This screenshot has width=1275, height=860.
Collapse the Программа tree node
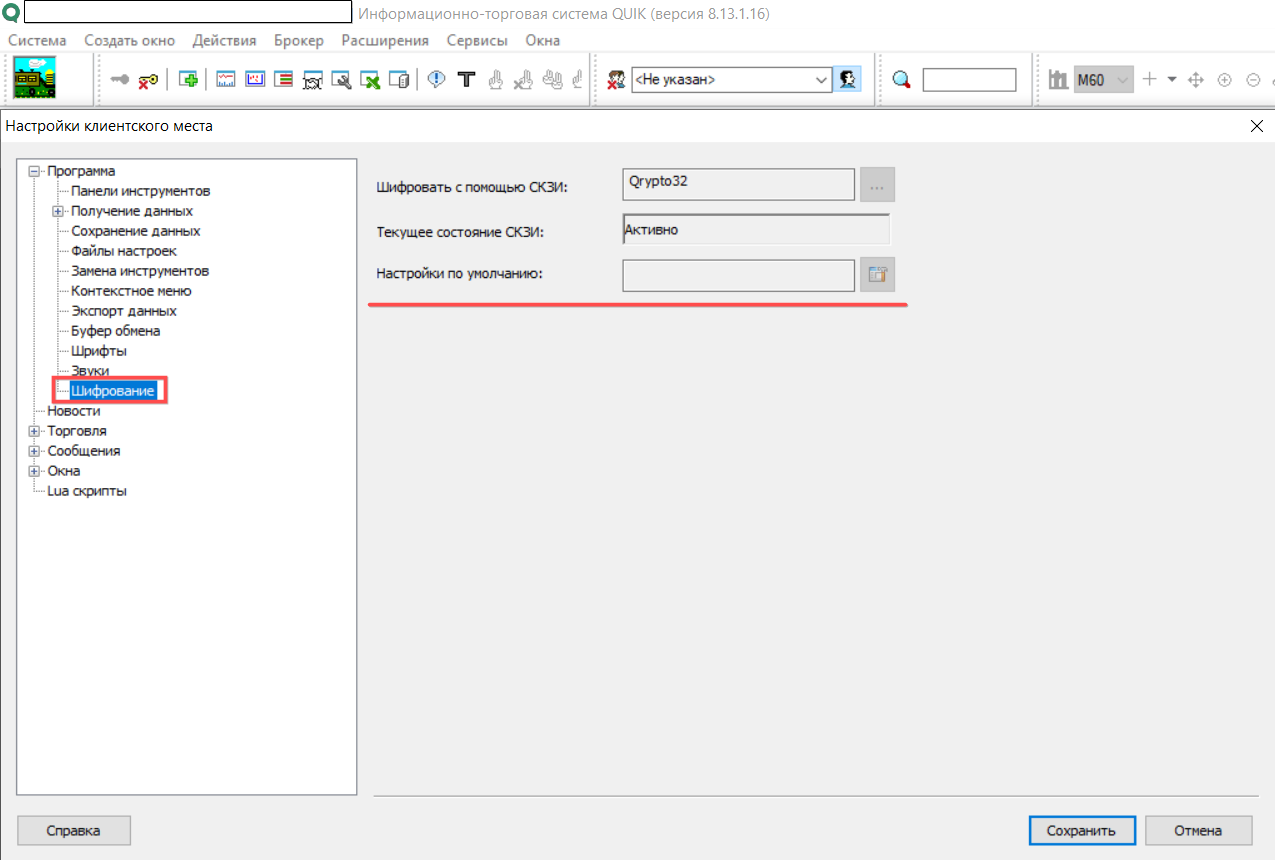[34, 171]
